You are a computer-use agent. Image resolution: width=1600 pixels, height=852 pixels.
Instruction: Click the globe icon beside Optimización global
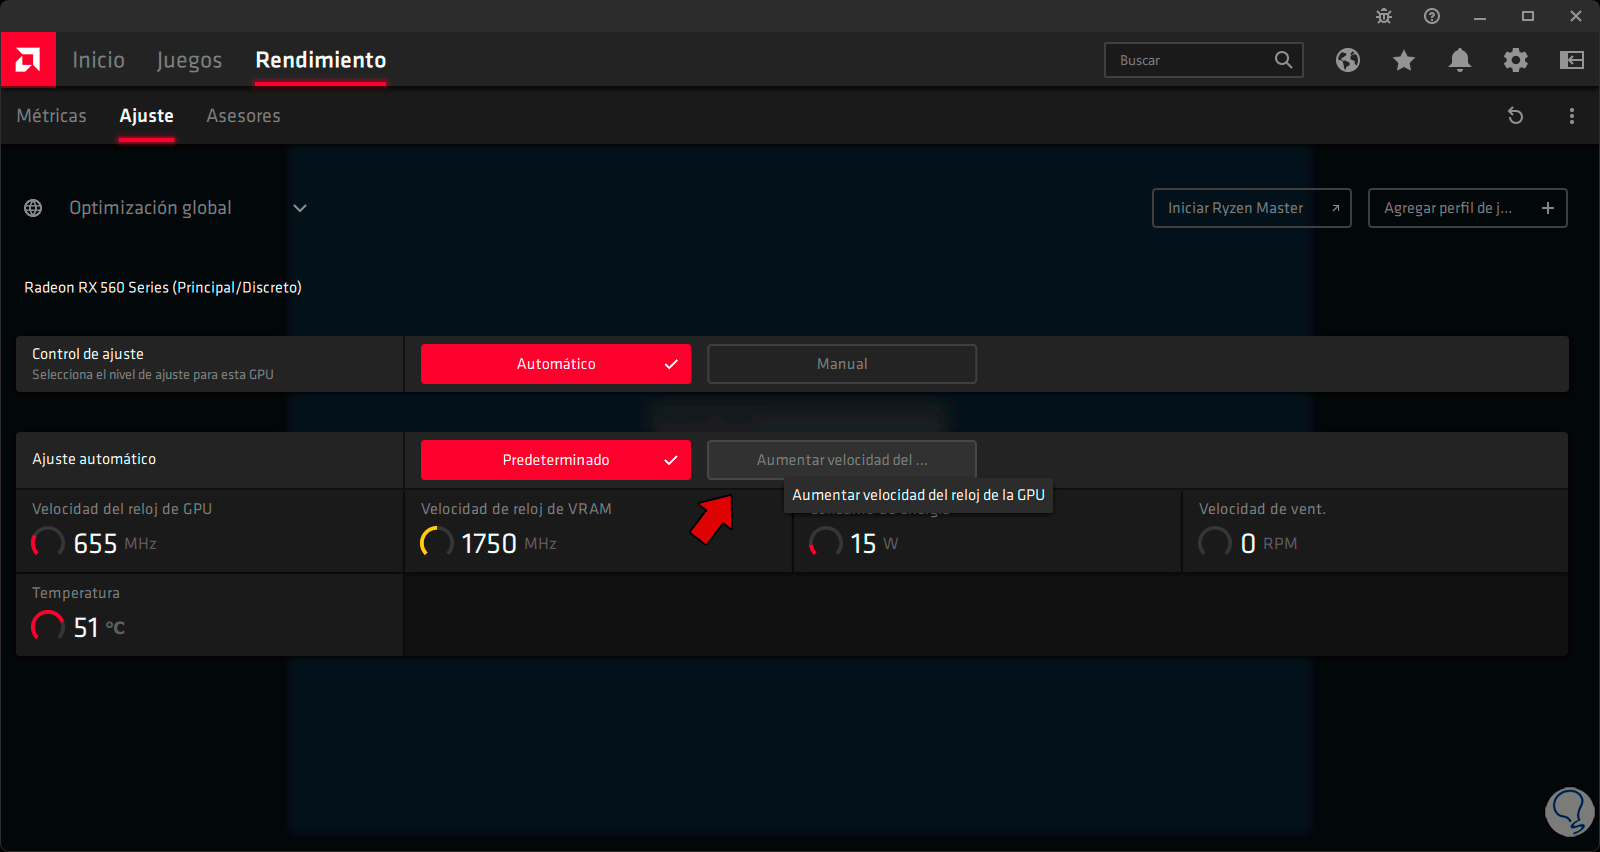33,208
